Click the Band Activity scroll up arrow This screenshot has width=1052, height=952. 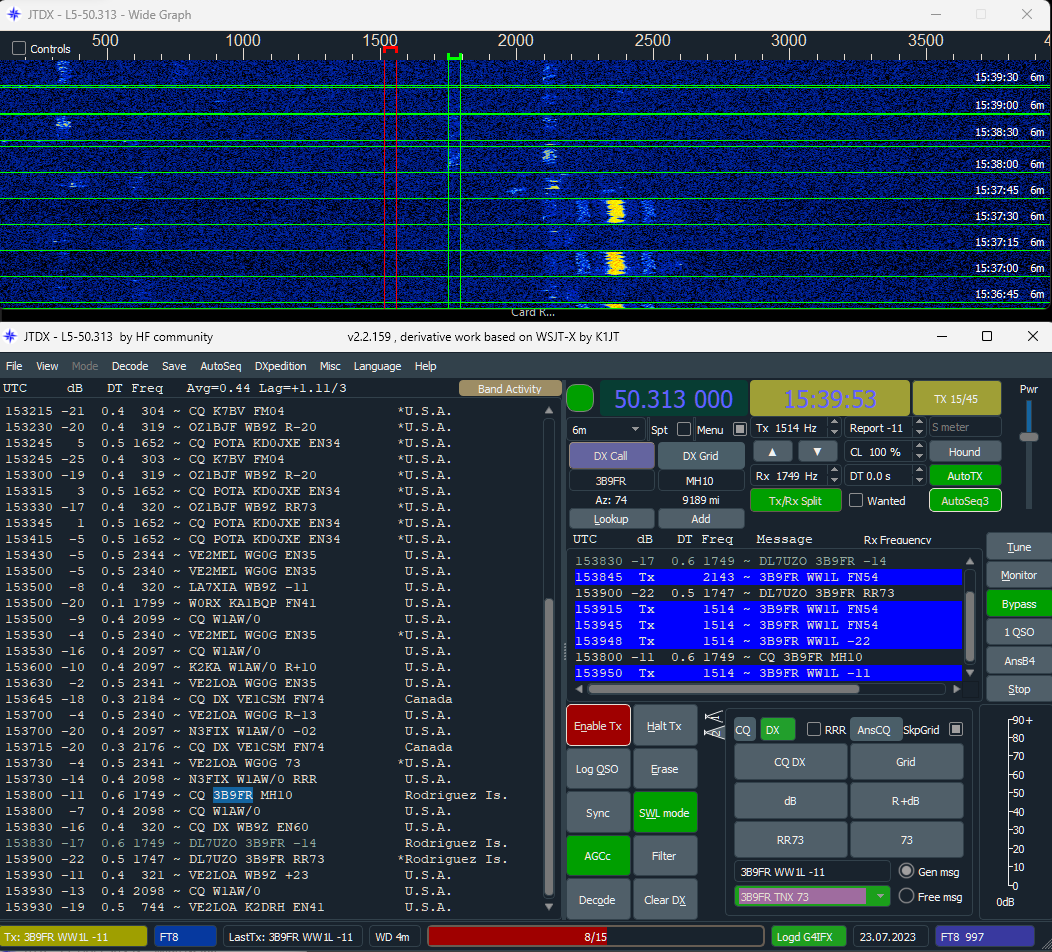tap(549, 411)
